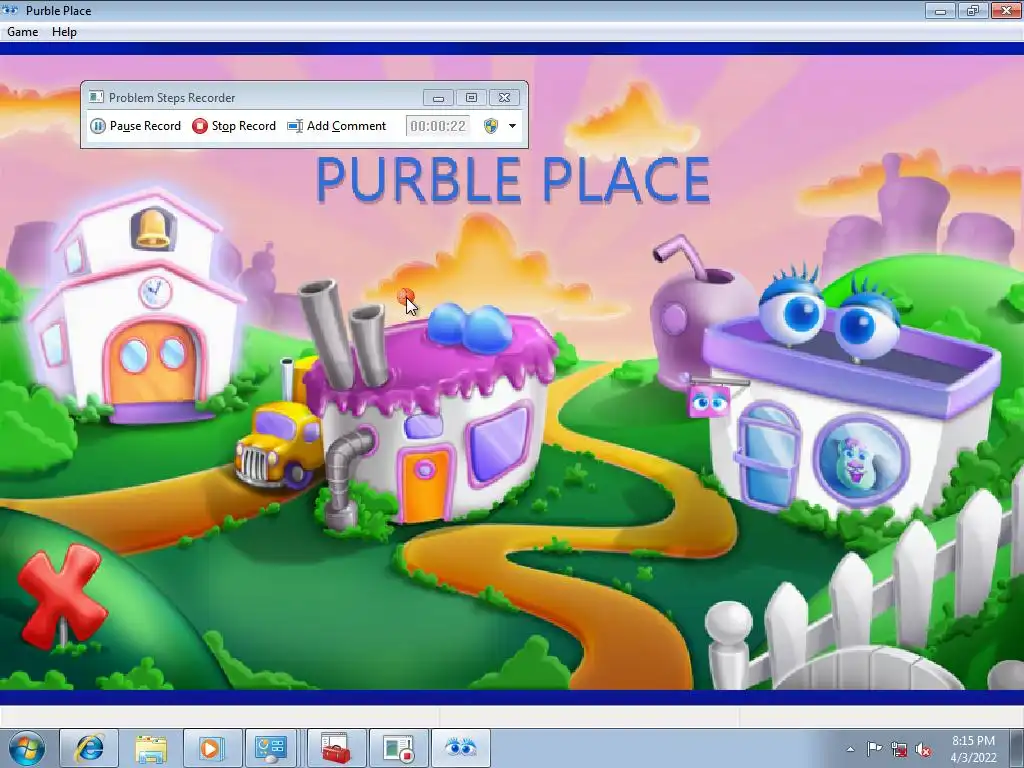Viewport: 1024px width, 768px height.
Task: Minimize the Purble Place window
Action: (x=941, y=10)
